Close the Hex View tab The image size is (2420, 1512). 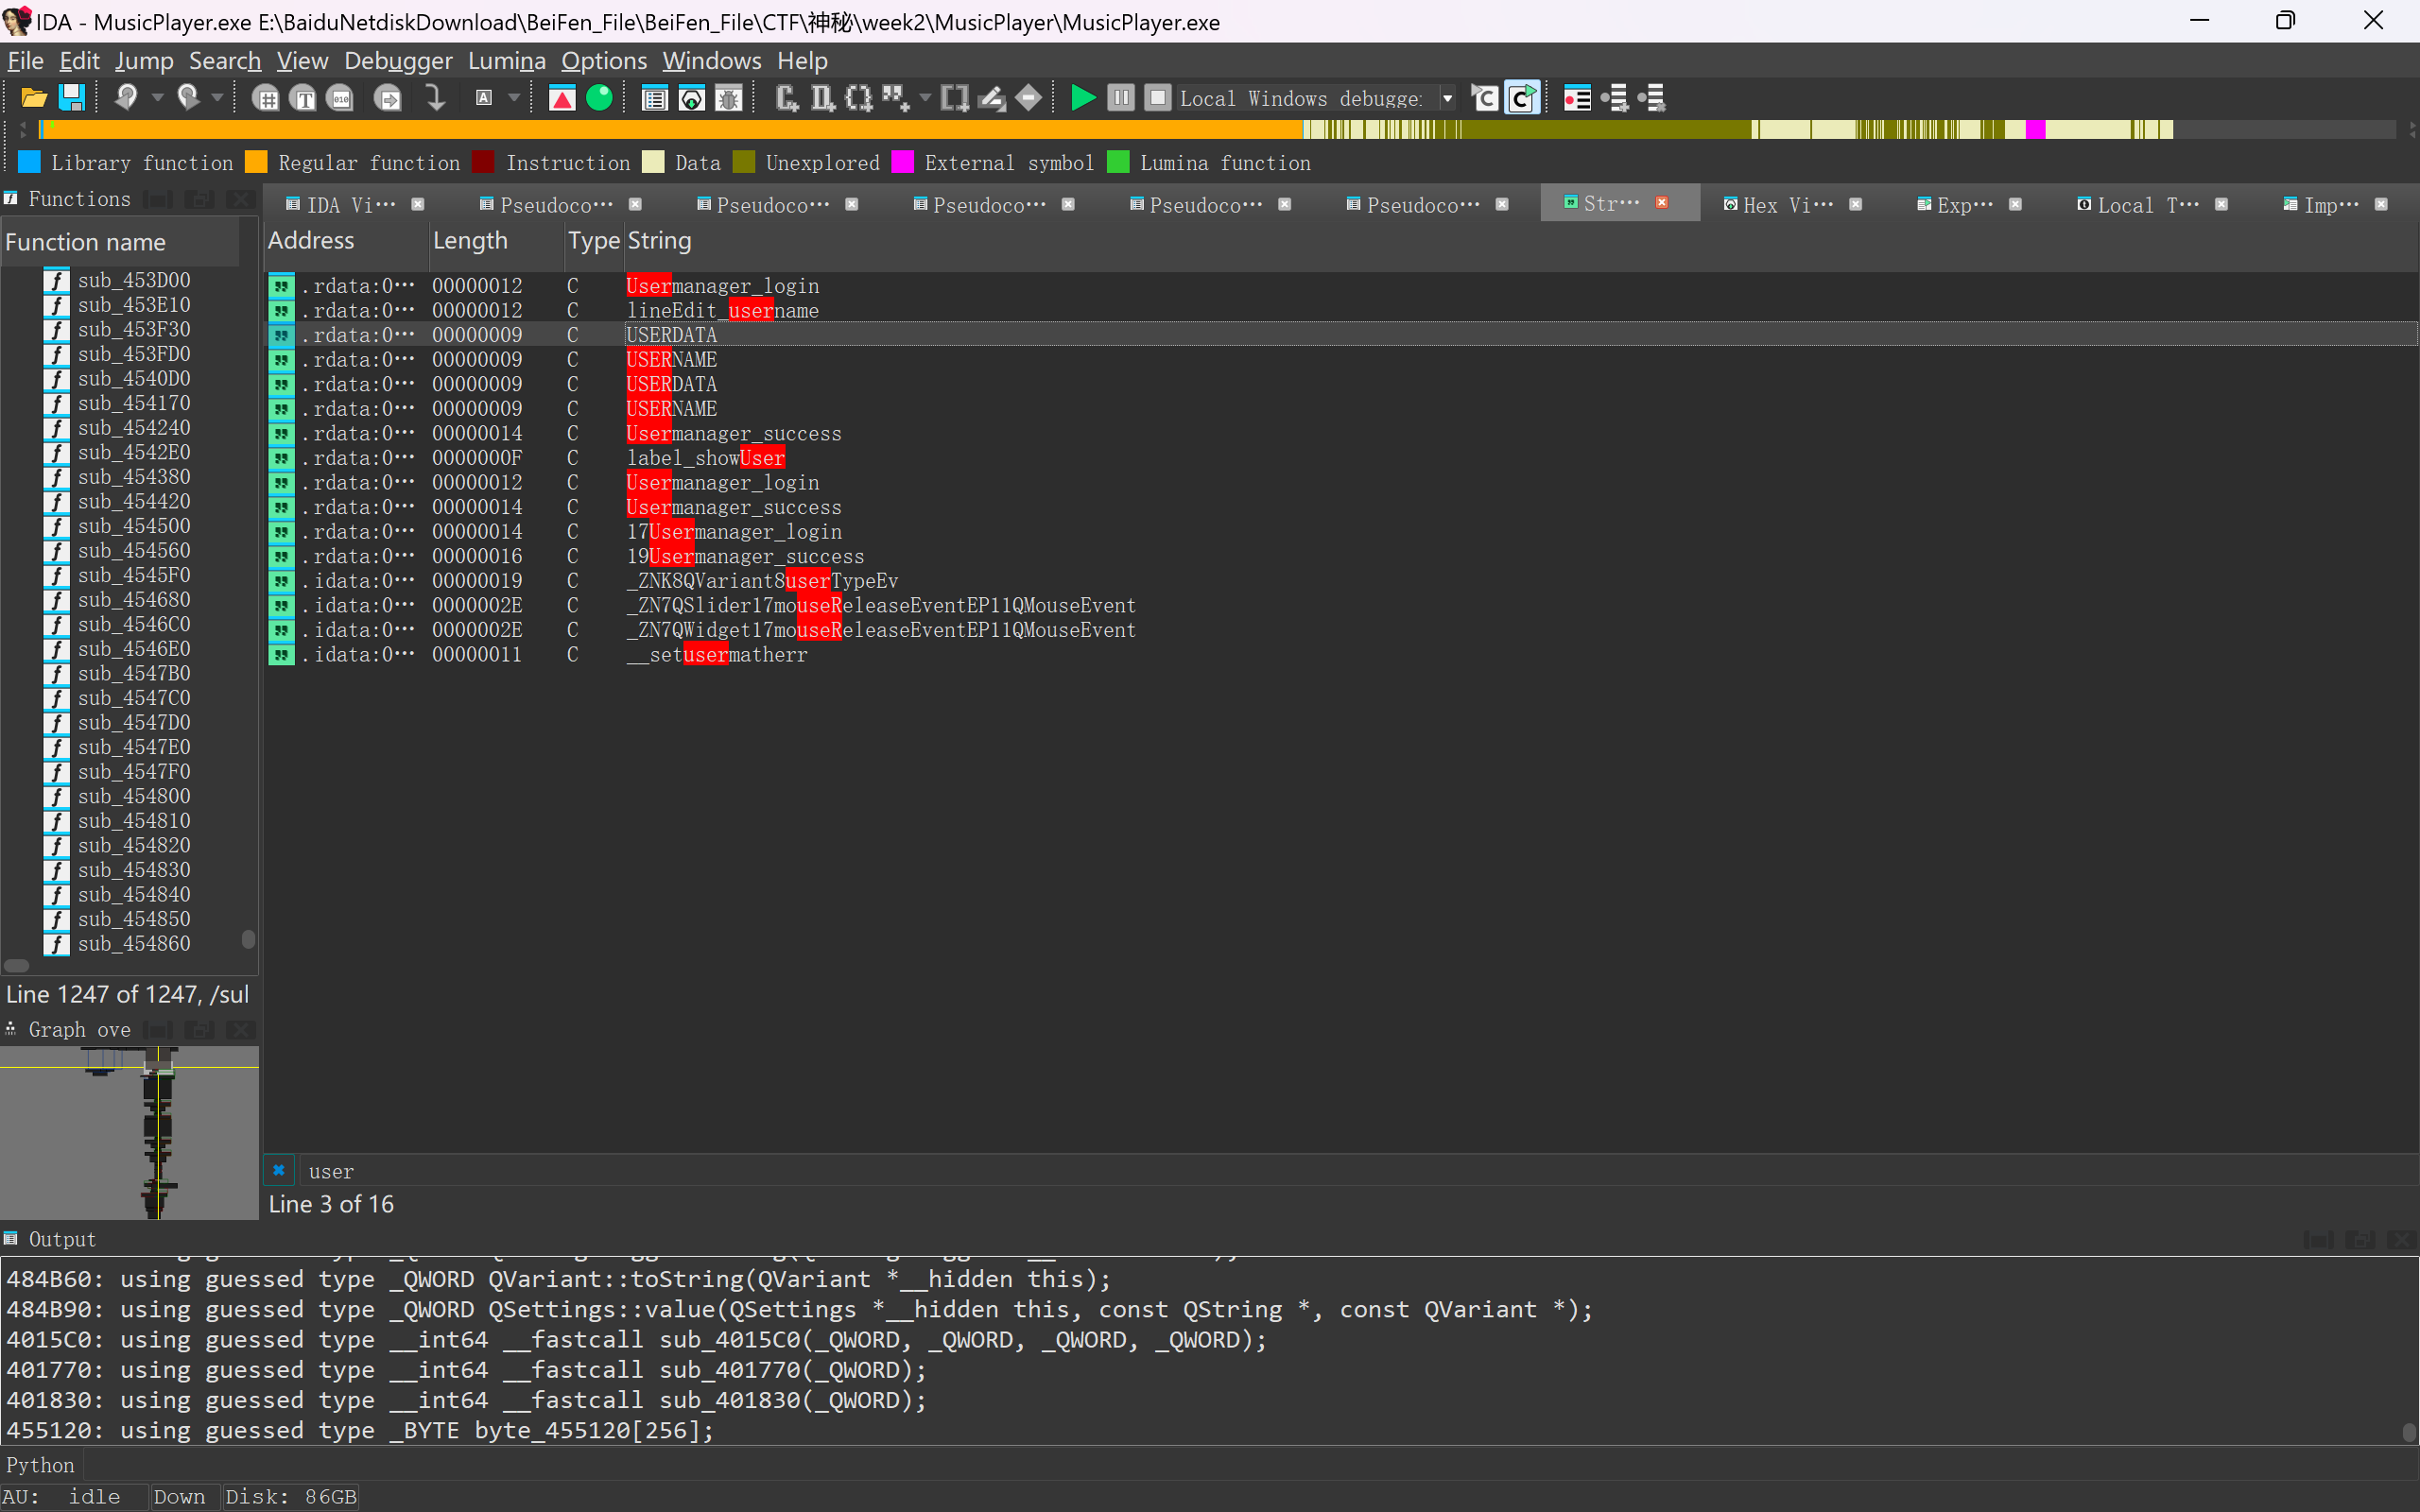click(1856, 204)
